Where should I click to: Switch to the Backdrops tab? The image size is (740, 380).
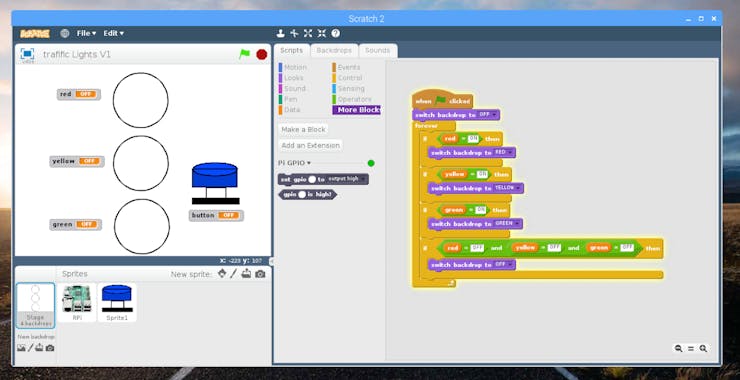pyautogui.click(x=334, y=51)
